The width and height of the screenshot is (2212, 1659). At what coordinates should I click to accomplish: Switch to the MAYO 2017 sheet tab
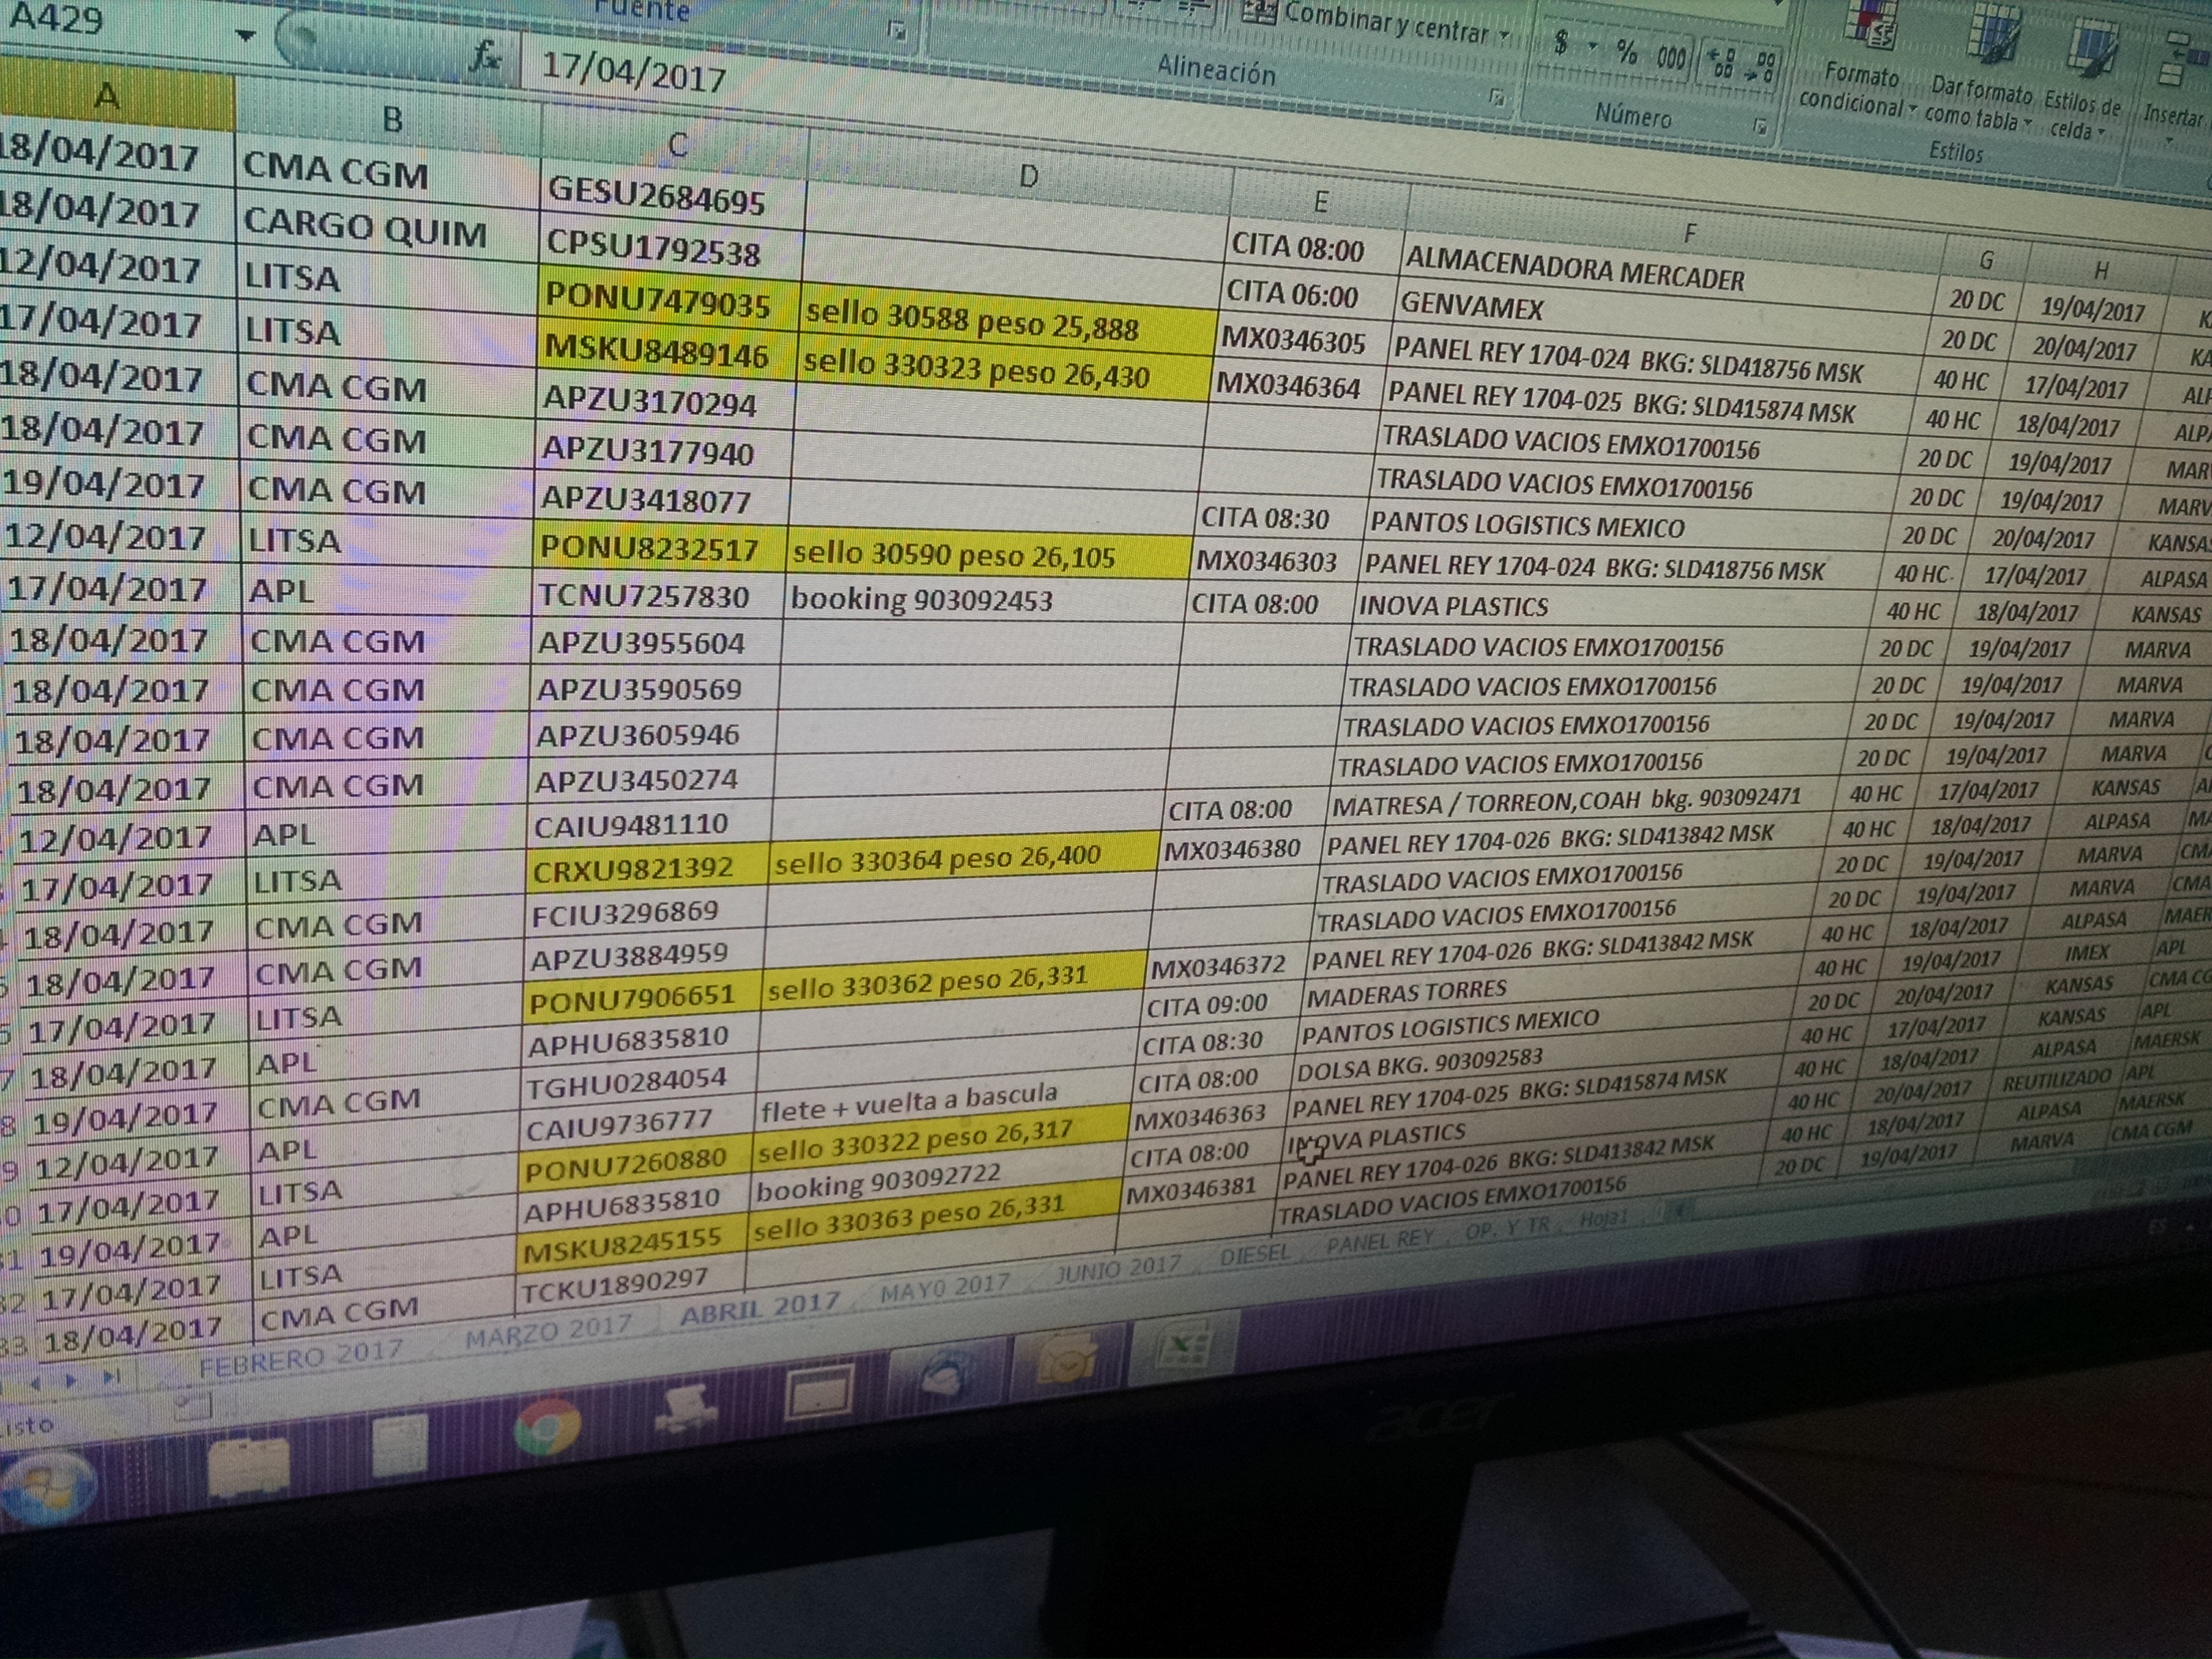pyautogui.click(x=943, y=1289)
